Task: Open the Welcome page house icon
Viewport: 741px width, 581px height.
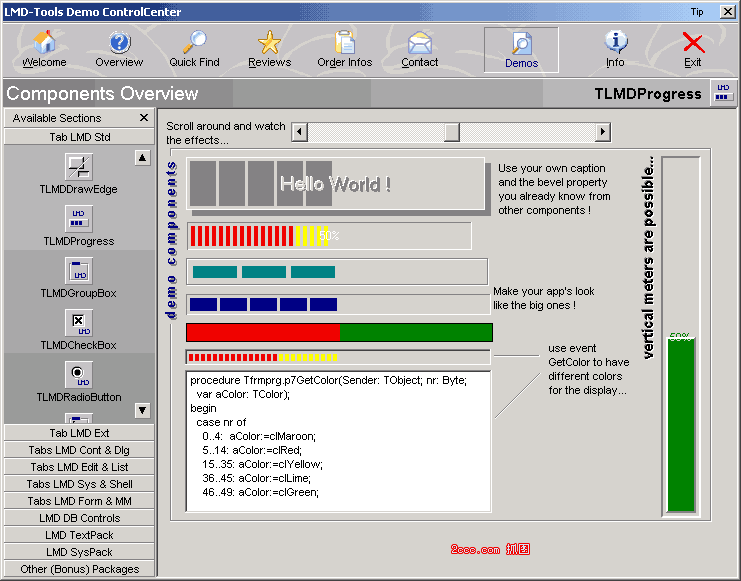Action: pos(44,42)
